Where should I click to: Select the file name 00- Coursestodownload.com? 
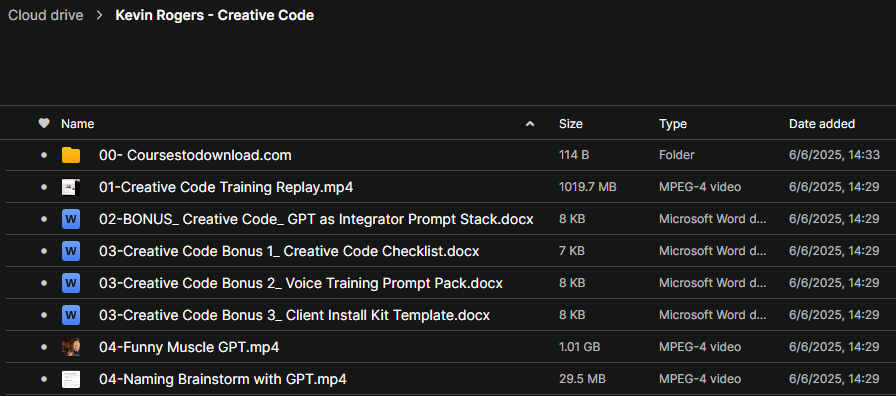coord(195,155)
